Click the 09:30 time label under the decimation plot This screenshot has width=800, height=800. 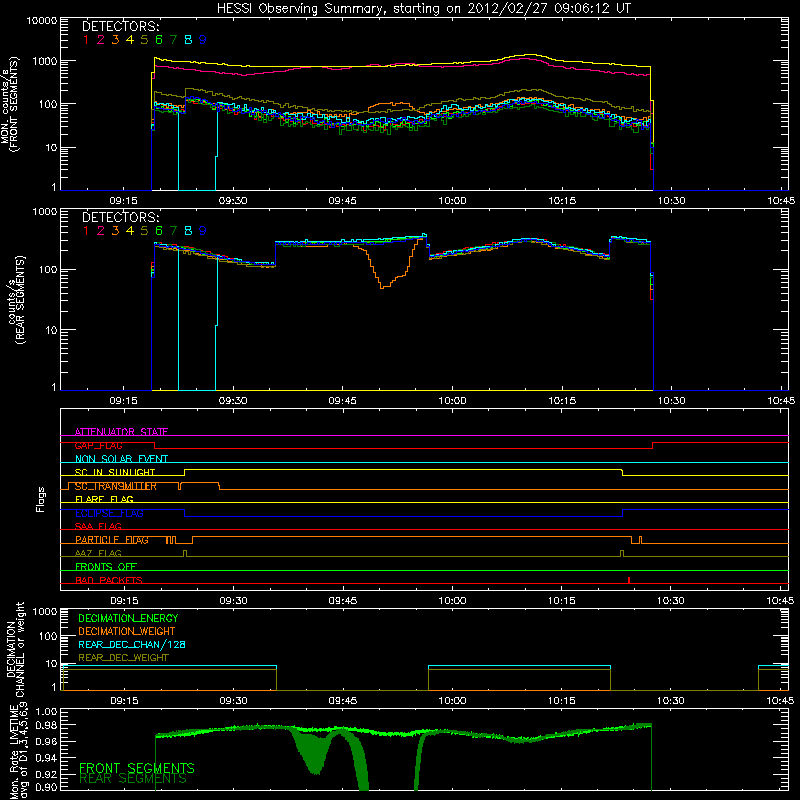[233, 701]
